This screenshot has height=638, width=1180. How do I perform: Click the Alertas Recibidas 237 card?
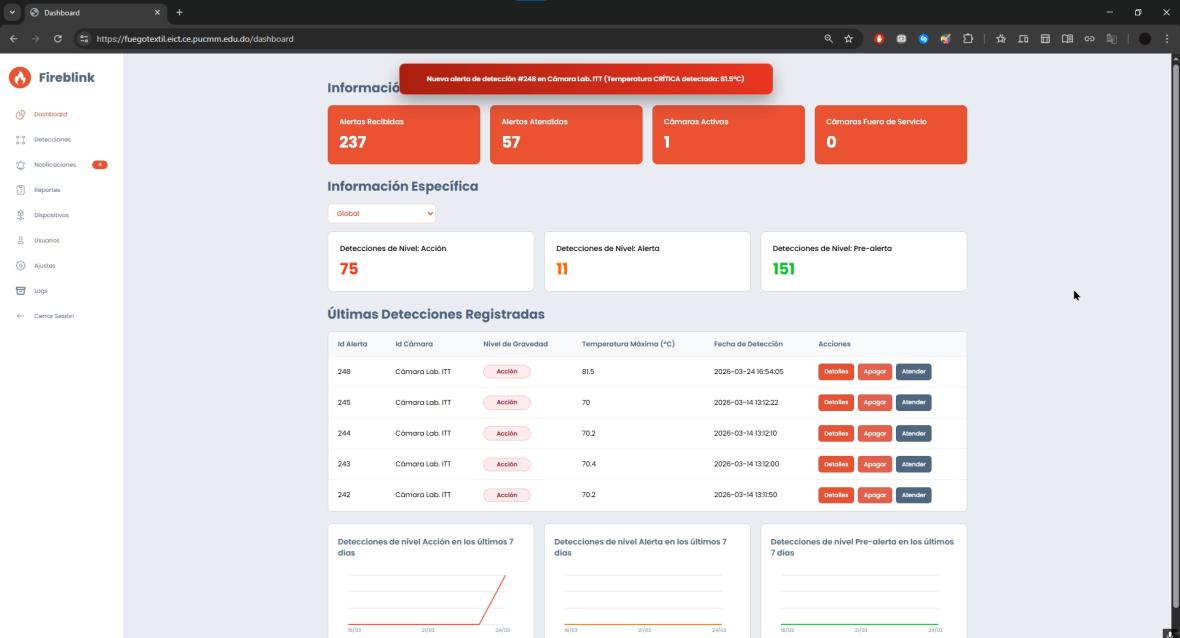(403, 135)
